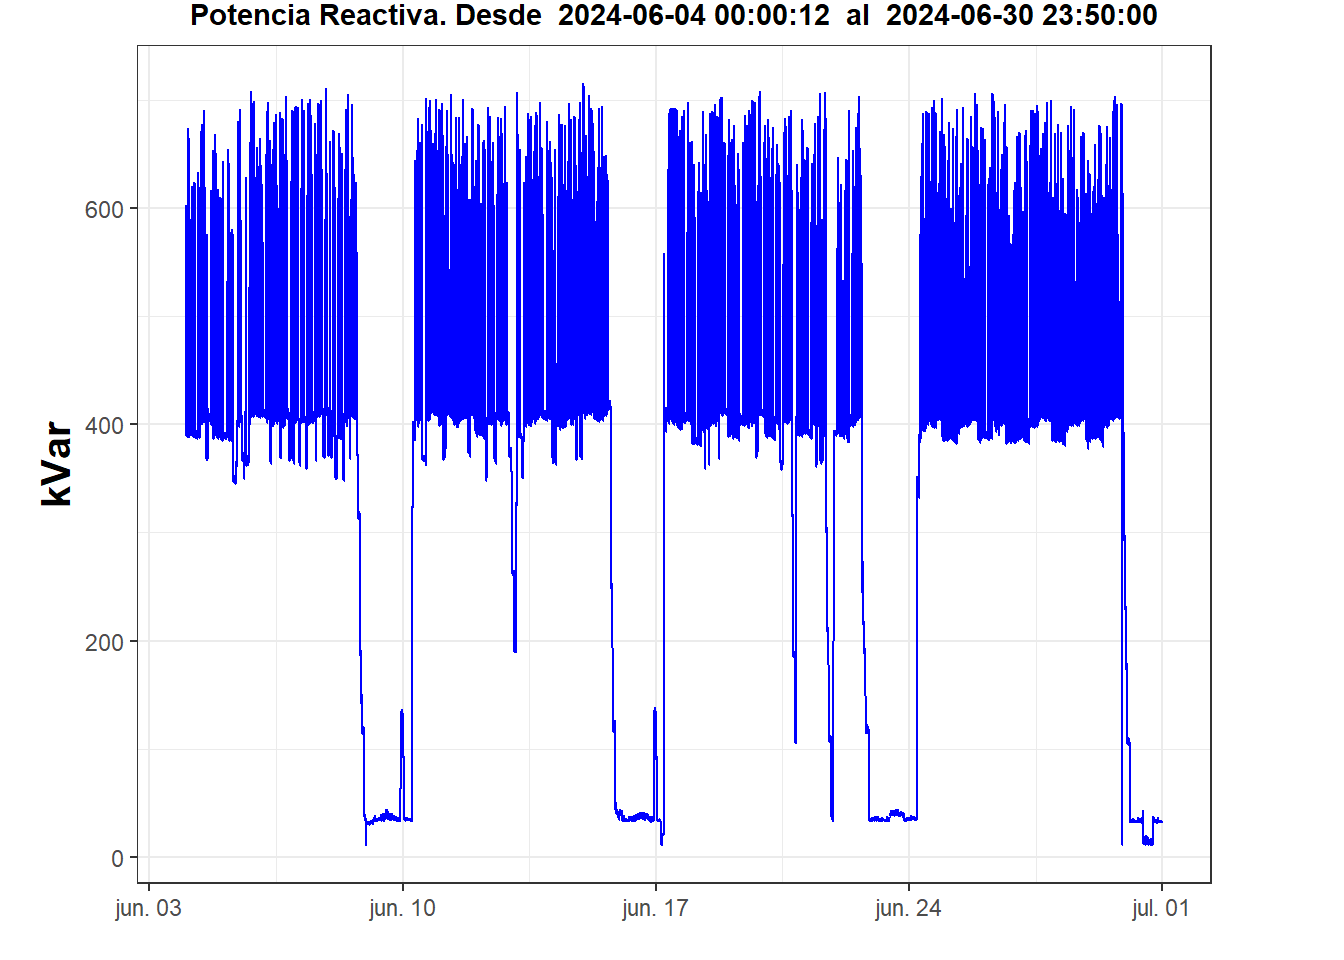Select the jul. 01 x-axis date label
Image resolution: width=1344 pixels, height=960 pixels.
click(1161, 908)
